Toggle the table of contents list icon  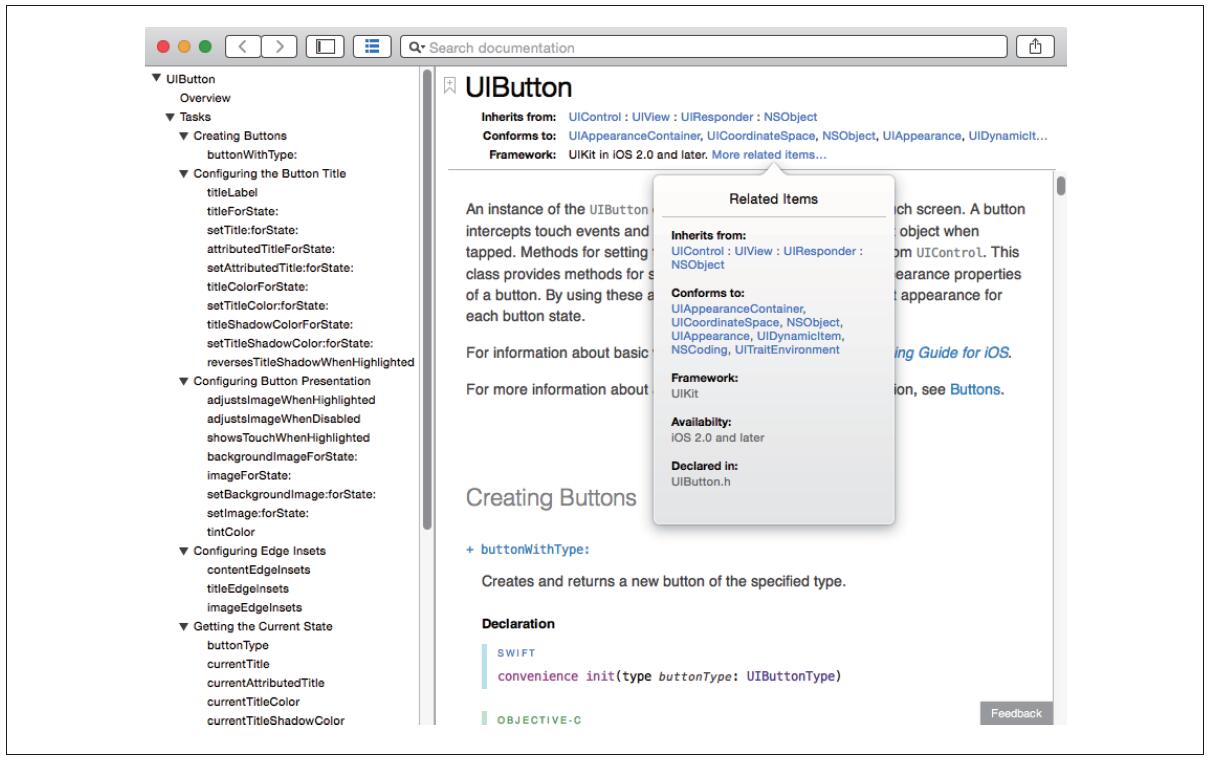pos(372,47)
